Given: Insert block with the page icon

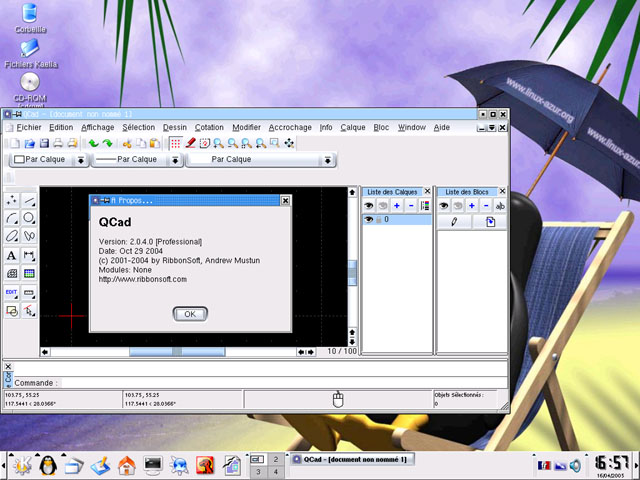Looking at the screenshot, I should pyautogui.click(x=490, y=222).
